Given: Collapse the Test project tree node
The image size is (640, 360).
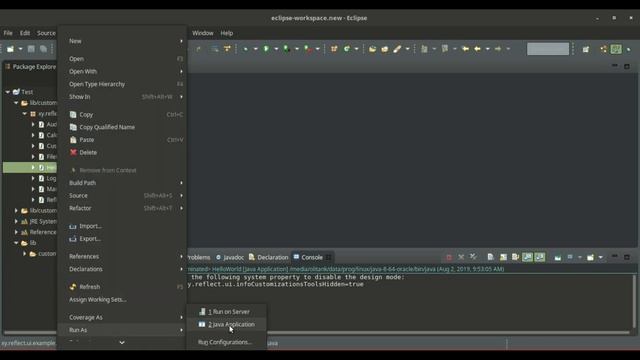Looking at the screenshot, I should [x=8, y=92].
